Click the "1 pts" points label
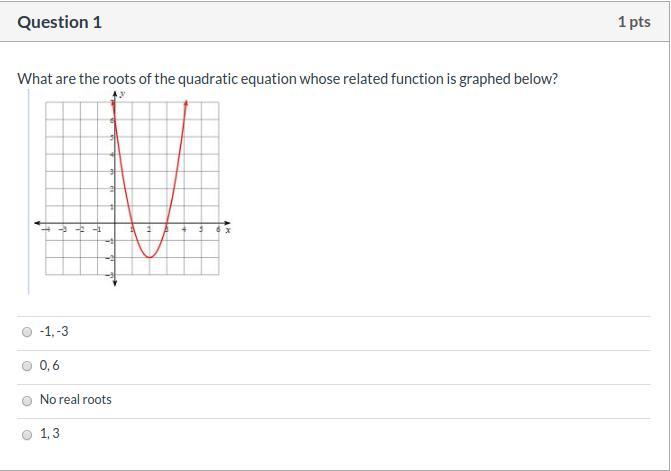The width and height of the screenshot is (671, 471). pos(634,22)
